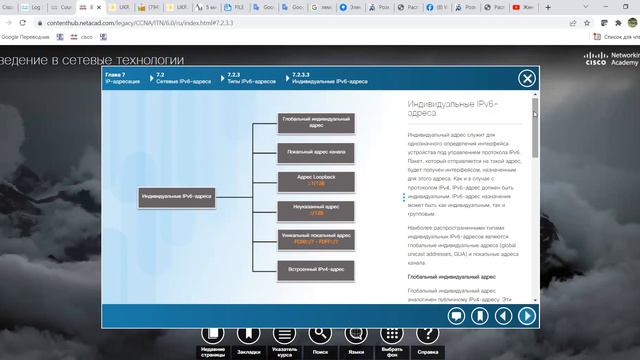Select the root Индивидуальные IPv6-адреса diagram box
Viewport: 640px width, 360px height.
[177, 198]
